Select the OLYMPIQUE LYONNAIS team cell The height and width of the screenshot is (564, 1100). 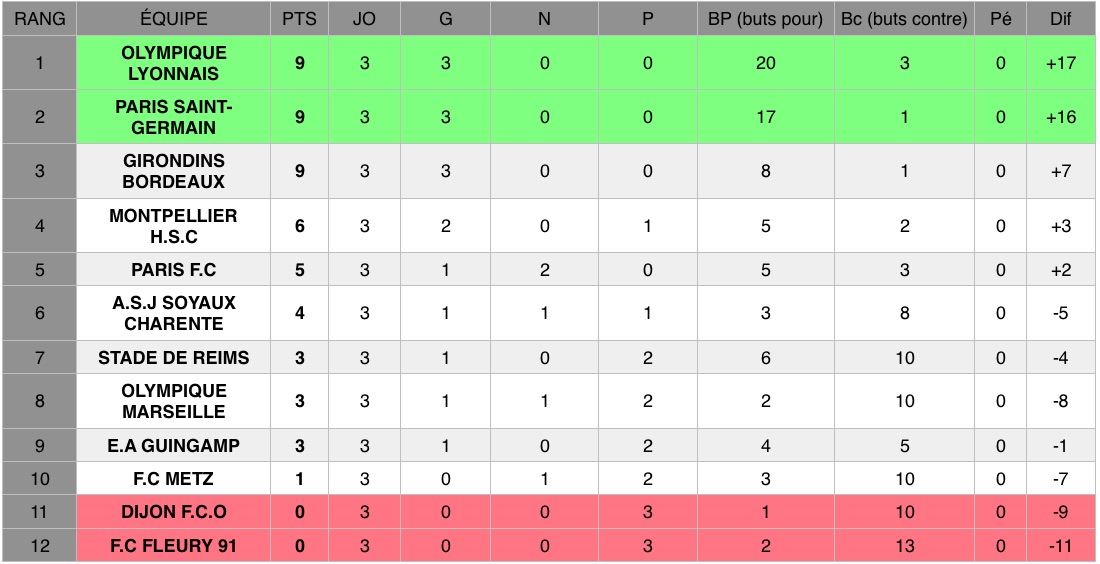173,63
